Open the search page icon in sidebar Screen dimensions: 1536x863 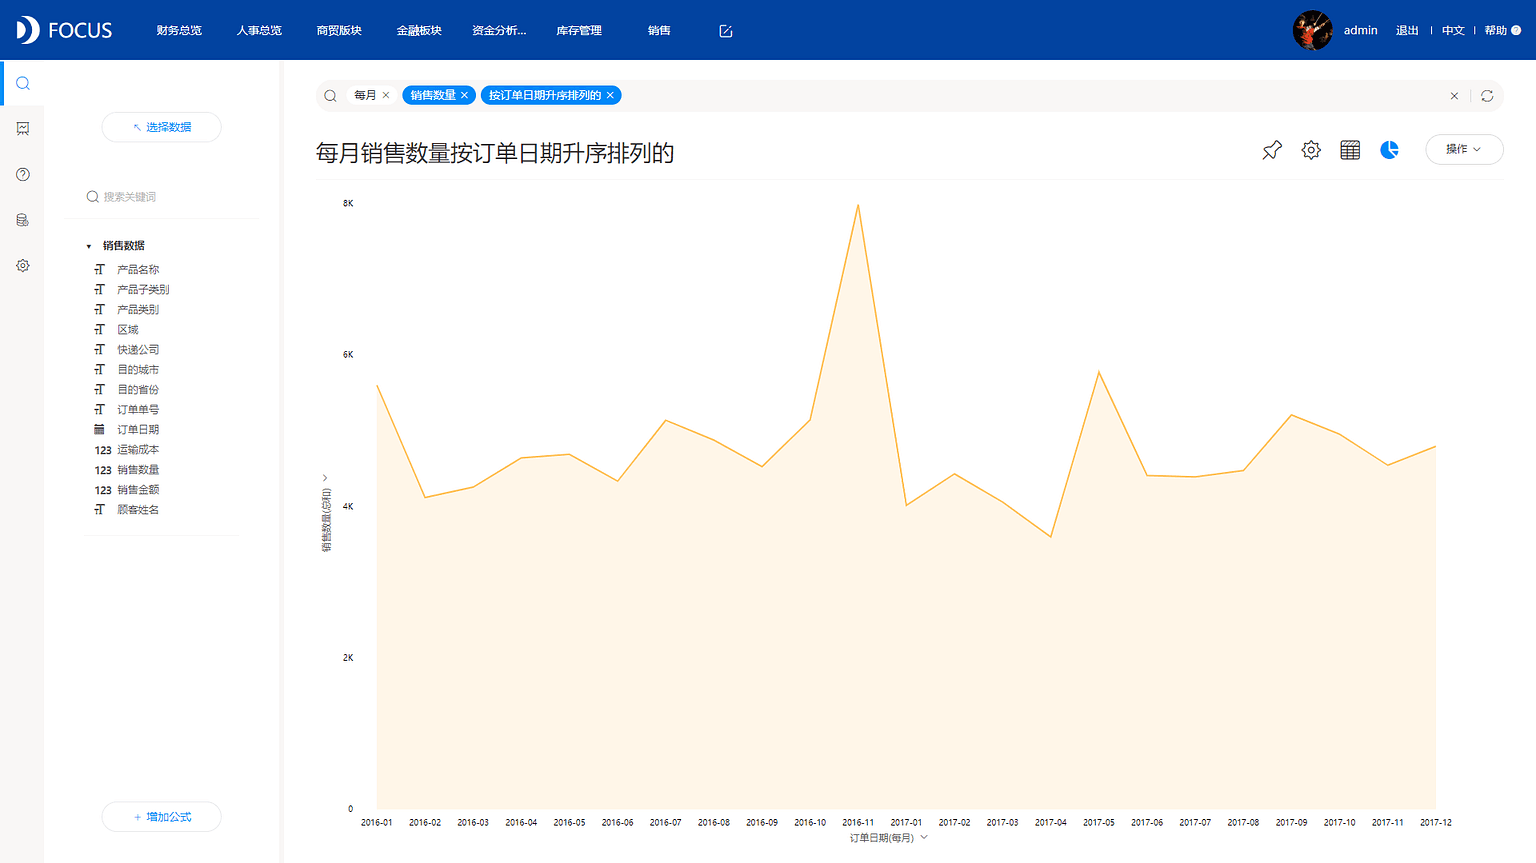click(23, 83)
